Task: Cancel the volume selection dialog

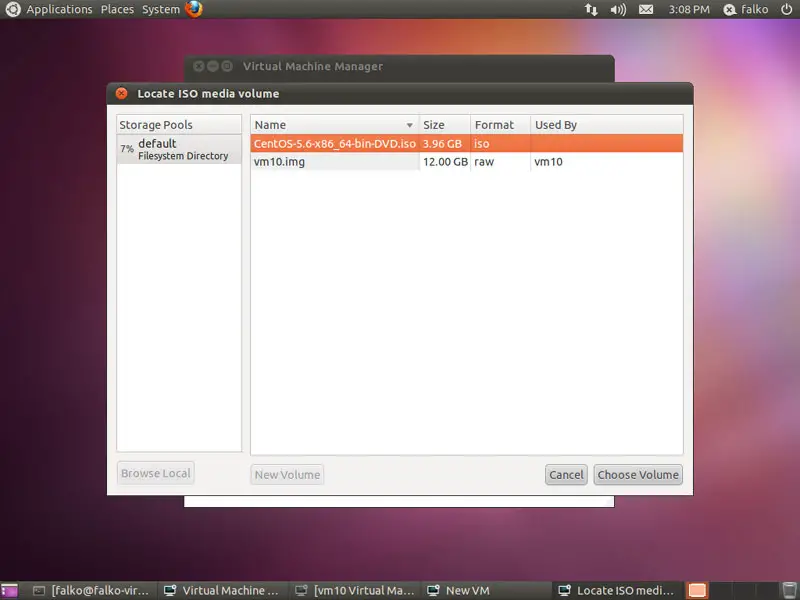Action: click(566, 474)
